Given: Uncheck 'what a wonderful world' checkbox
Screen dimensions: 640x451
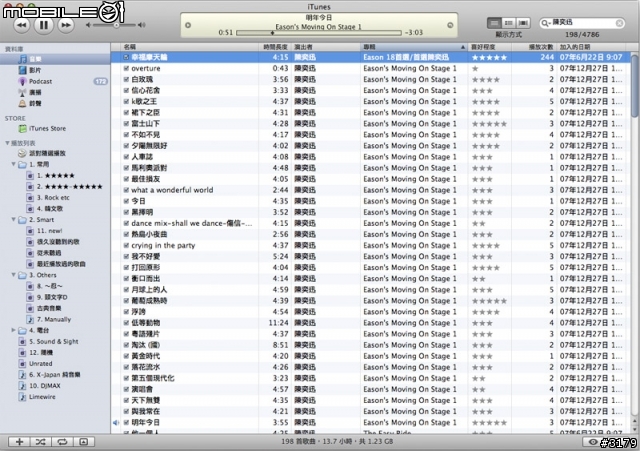Looking at the screenshot, I should tap(126, 190).
